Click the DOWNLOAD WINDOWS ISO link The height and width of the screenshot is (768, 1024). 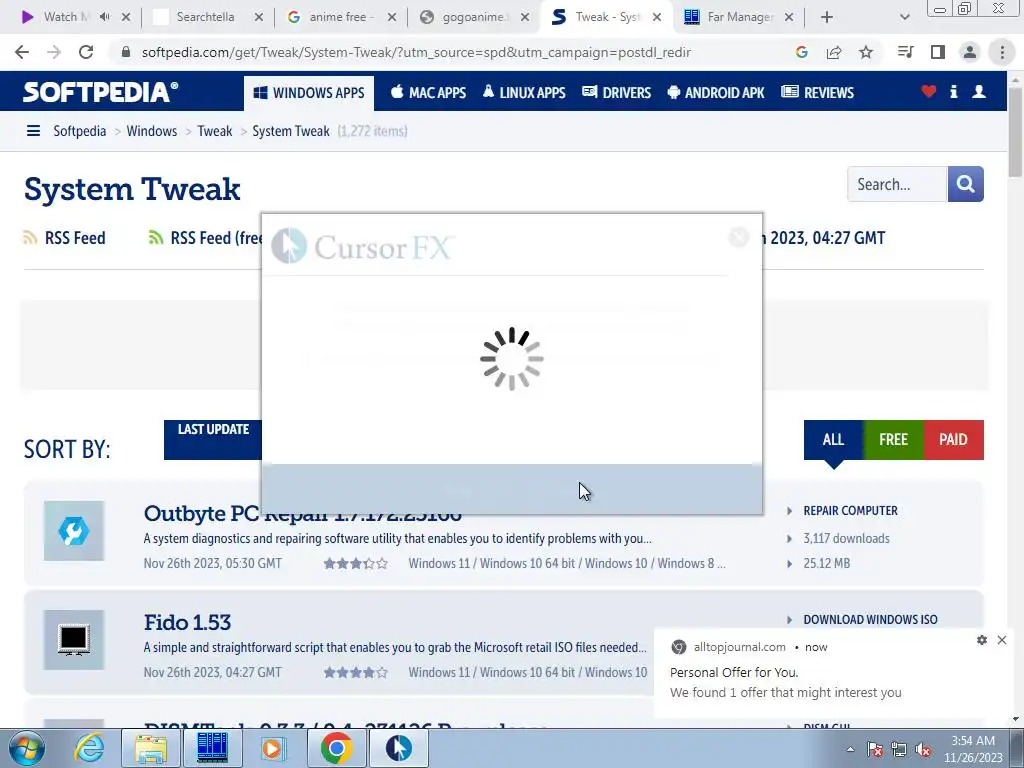tap(870, 620)
